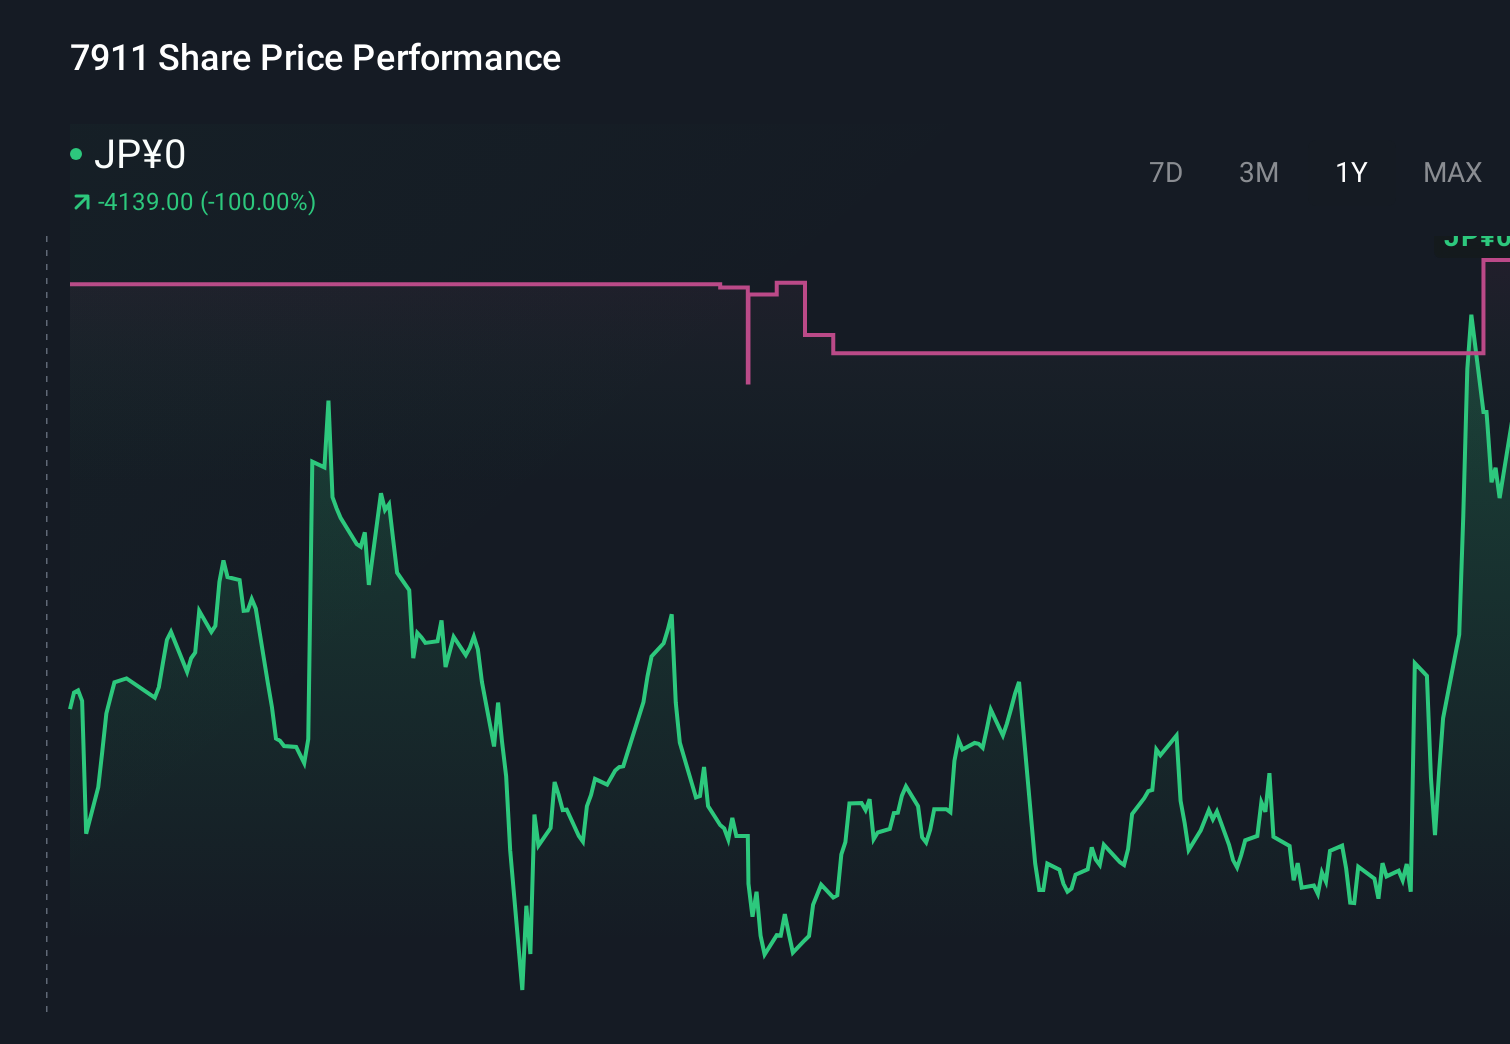Open the MAX history view

tap(1451, 172)
